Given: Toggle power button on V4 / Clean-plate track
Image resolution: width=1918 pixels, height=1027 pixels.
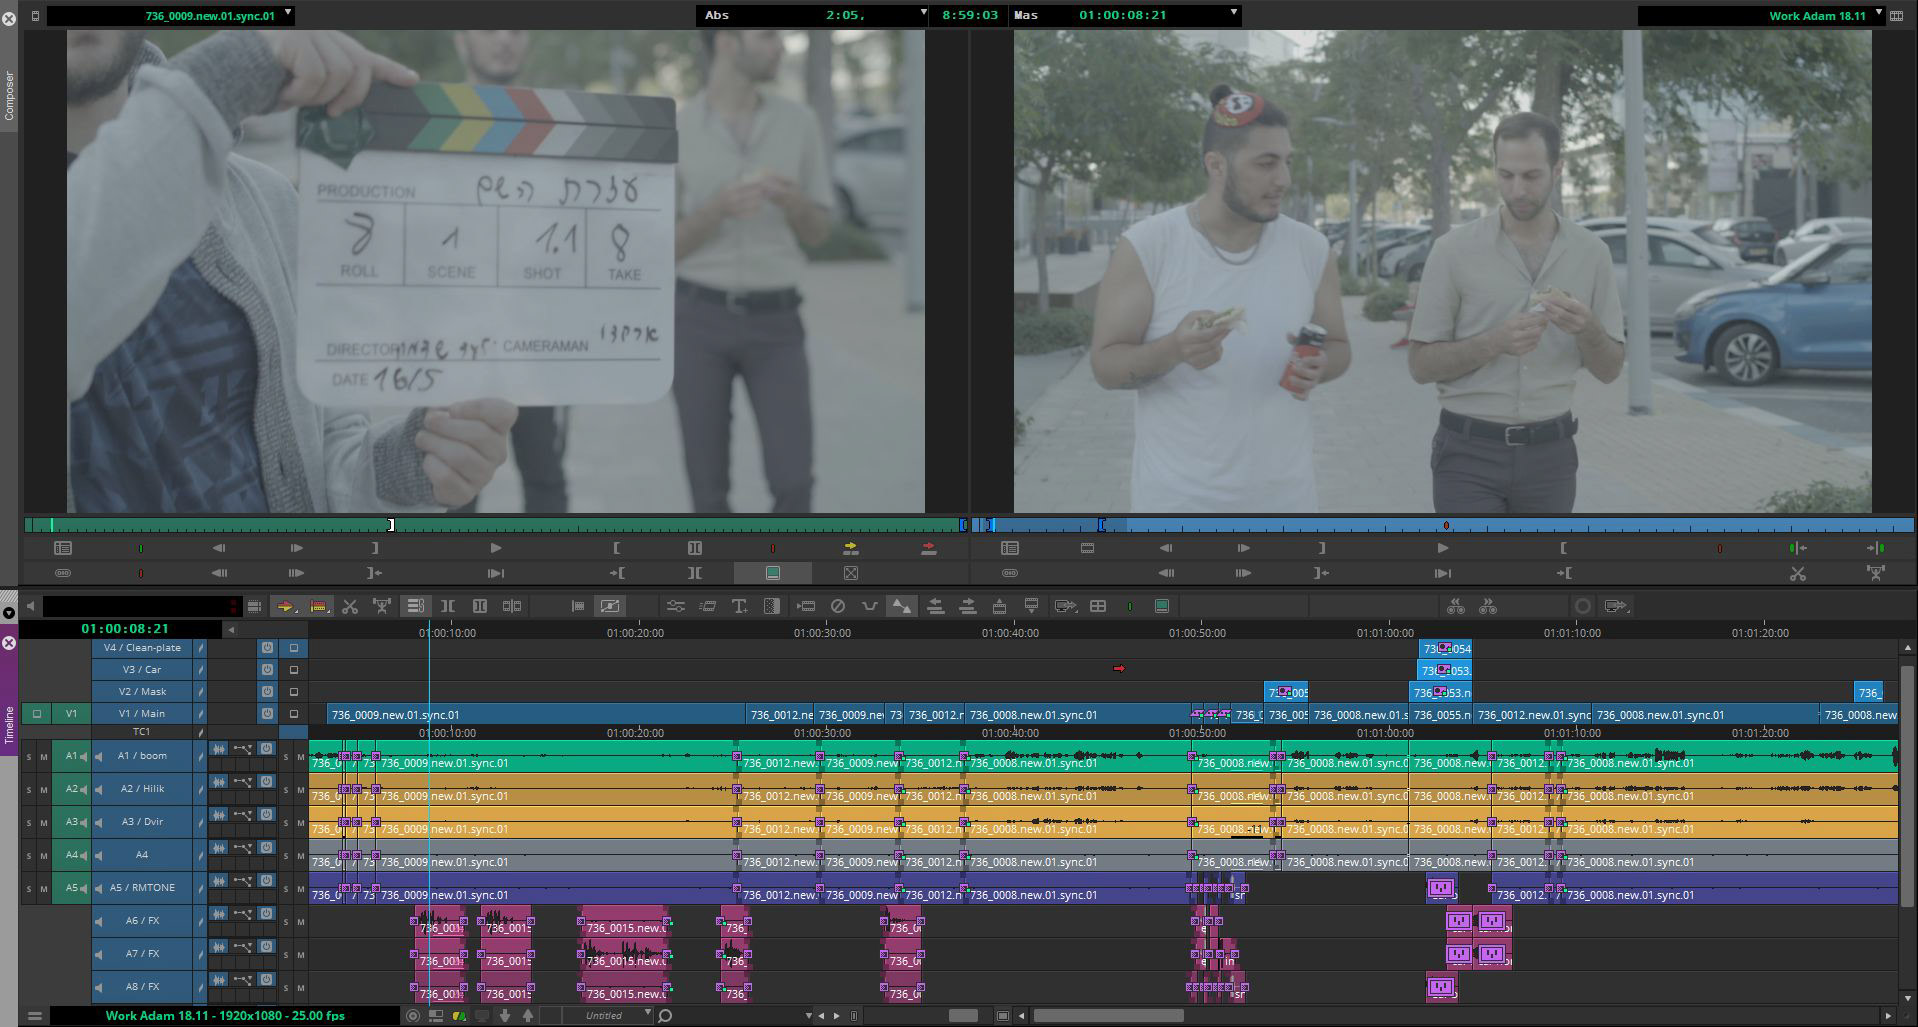Looking at the screenshot, I should [x=267, y=648].
